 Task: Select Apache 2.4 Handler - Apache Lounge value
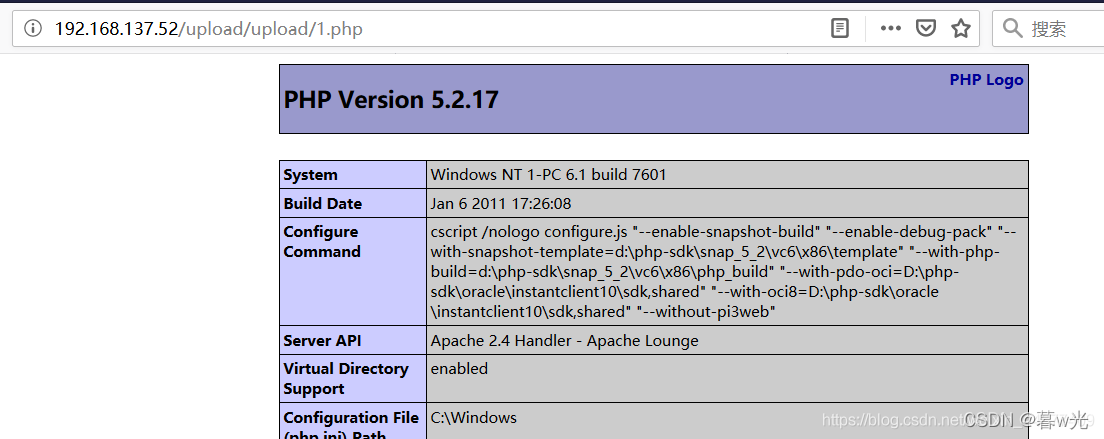565,341
